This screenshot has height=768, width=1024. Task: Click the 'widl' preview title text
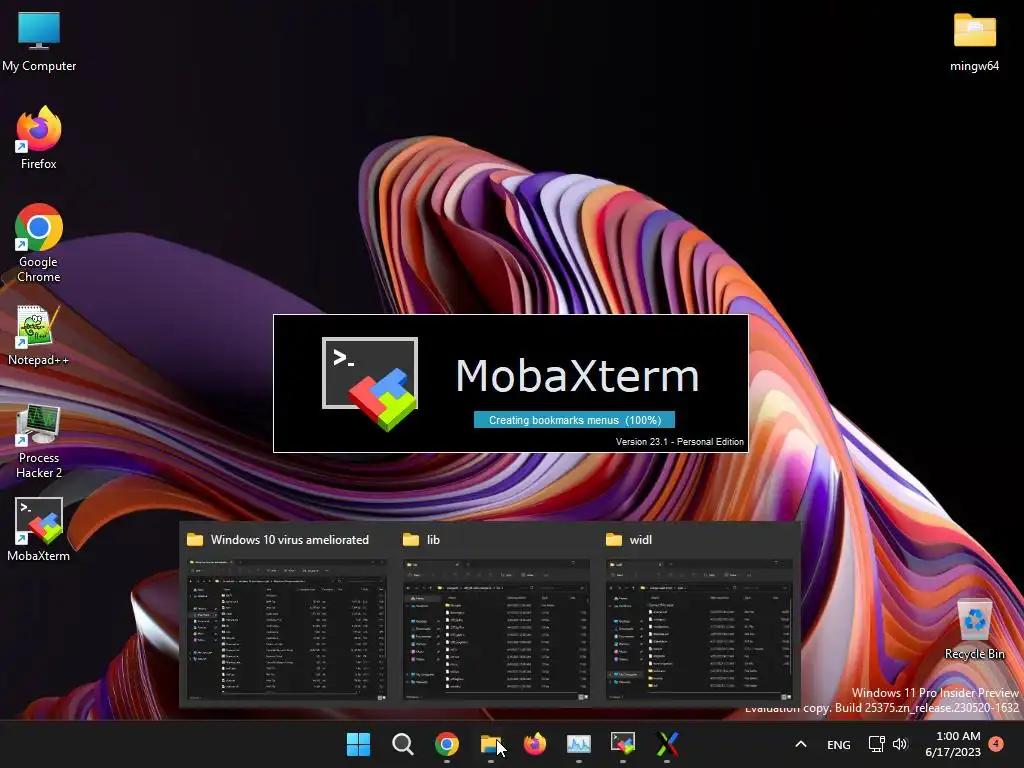(x=641, y=539)
